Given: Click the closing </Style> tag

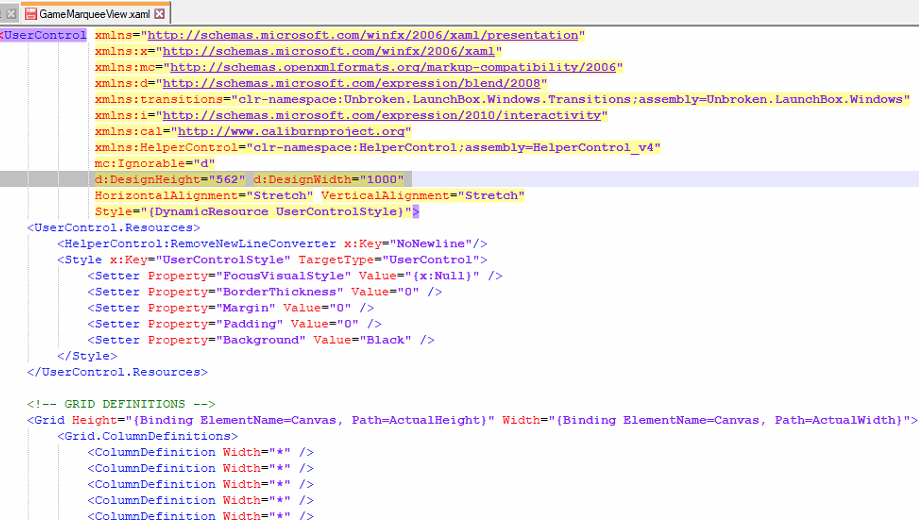Looking at the screenshot, I should pos(87,356).
